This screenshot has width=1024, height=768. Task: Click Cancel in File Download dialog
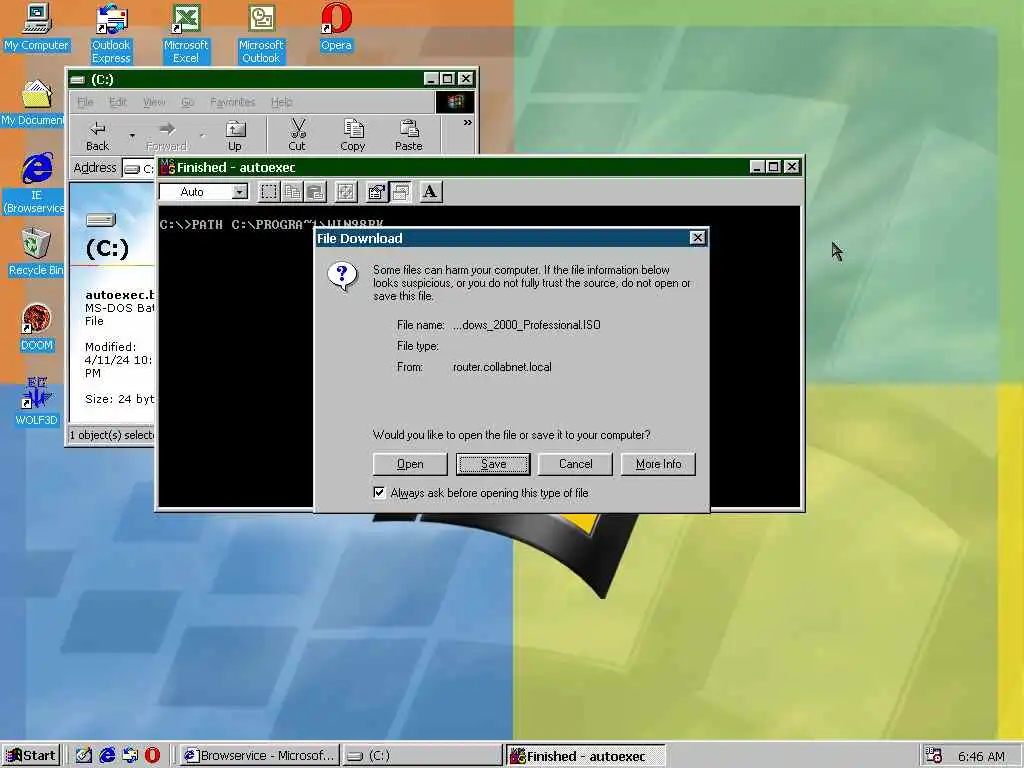(575, 464)
